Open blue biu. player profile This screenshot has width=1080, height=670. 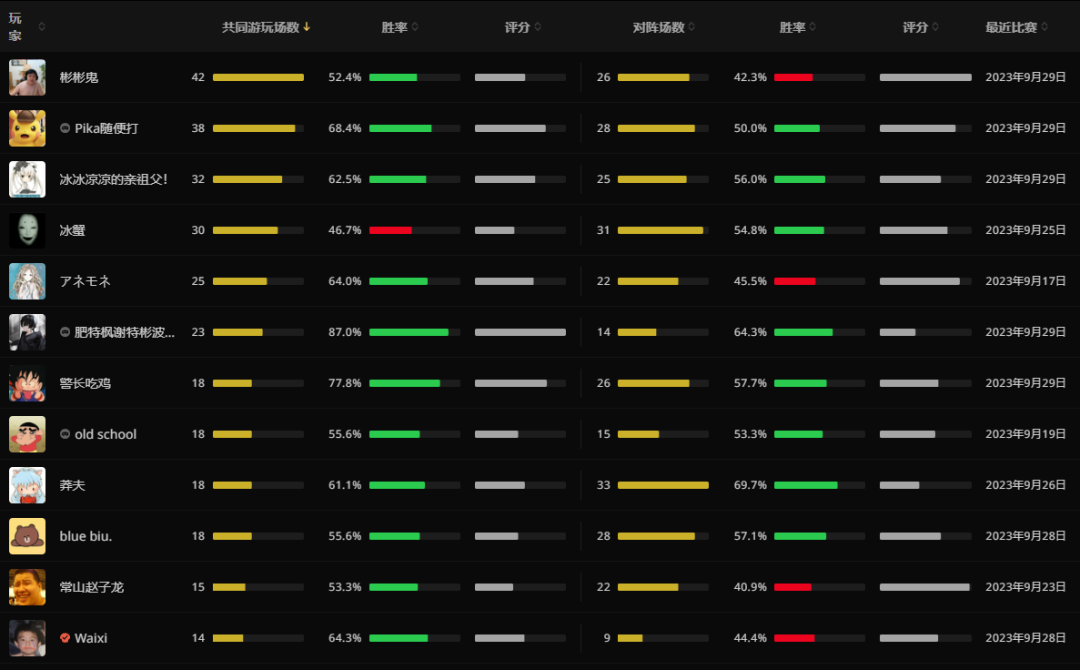(85, 536)
